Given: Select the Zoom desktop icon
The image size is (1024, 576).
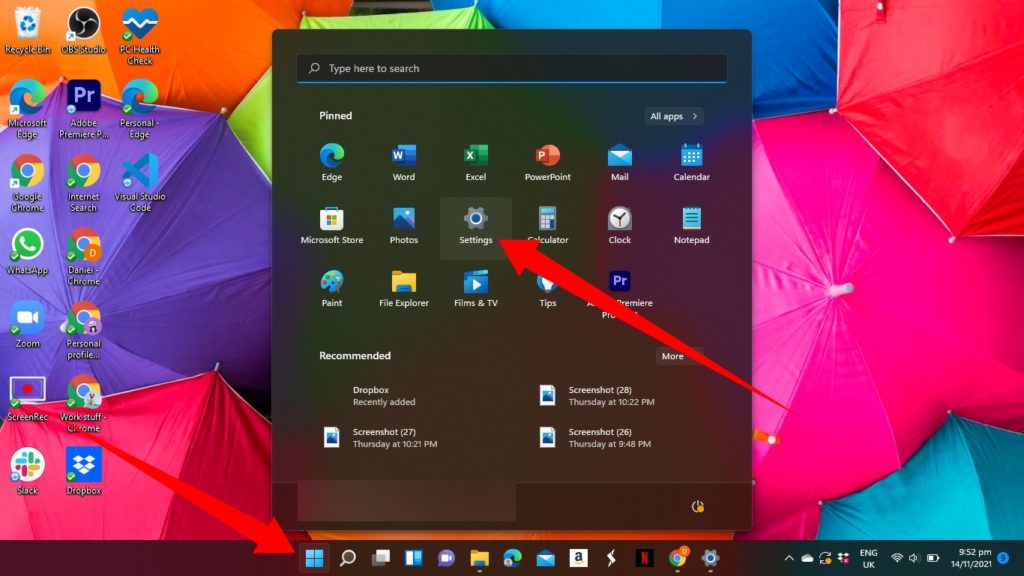Looking at the screenshot, I should pyautogui.click(x=27, y=325).
